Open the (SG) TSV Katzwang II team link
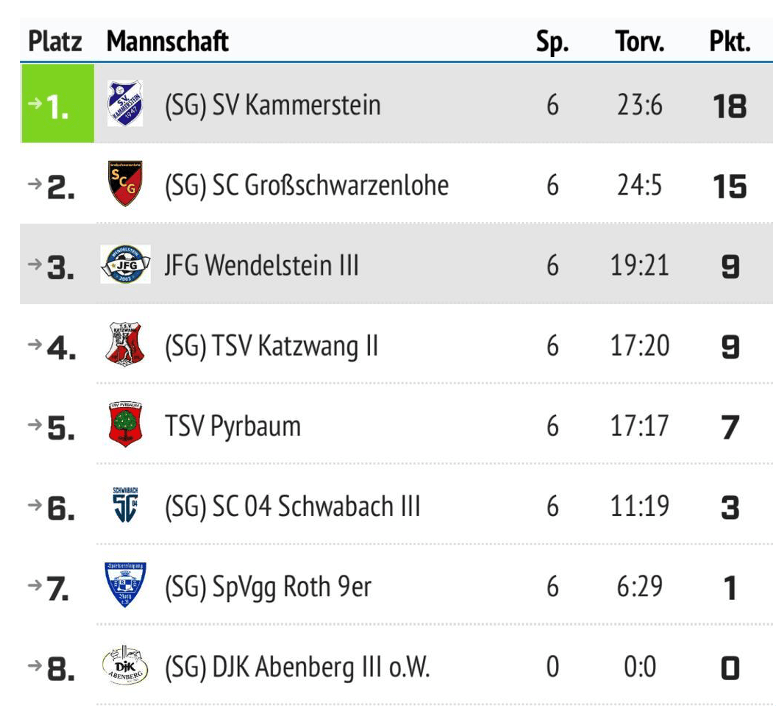Screen dimensions: 776x706 pyautogui.click(x=272, y=346)
